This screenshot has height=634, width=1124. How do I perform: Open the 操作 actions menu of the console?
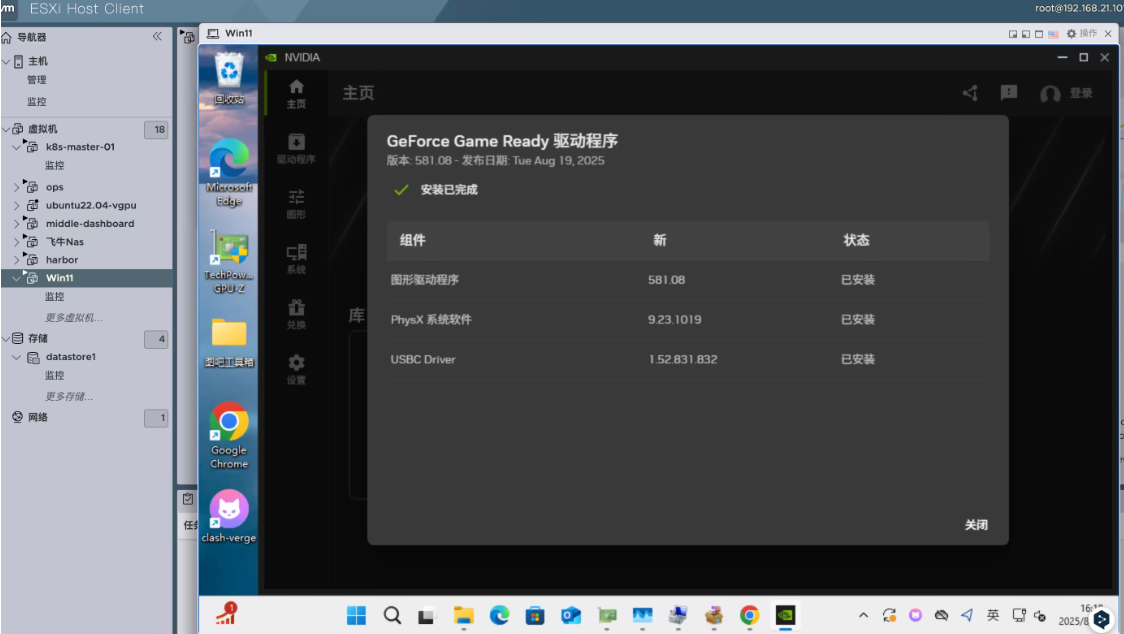1082,34
